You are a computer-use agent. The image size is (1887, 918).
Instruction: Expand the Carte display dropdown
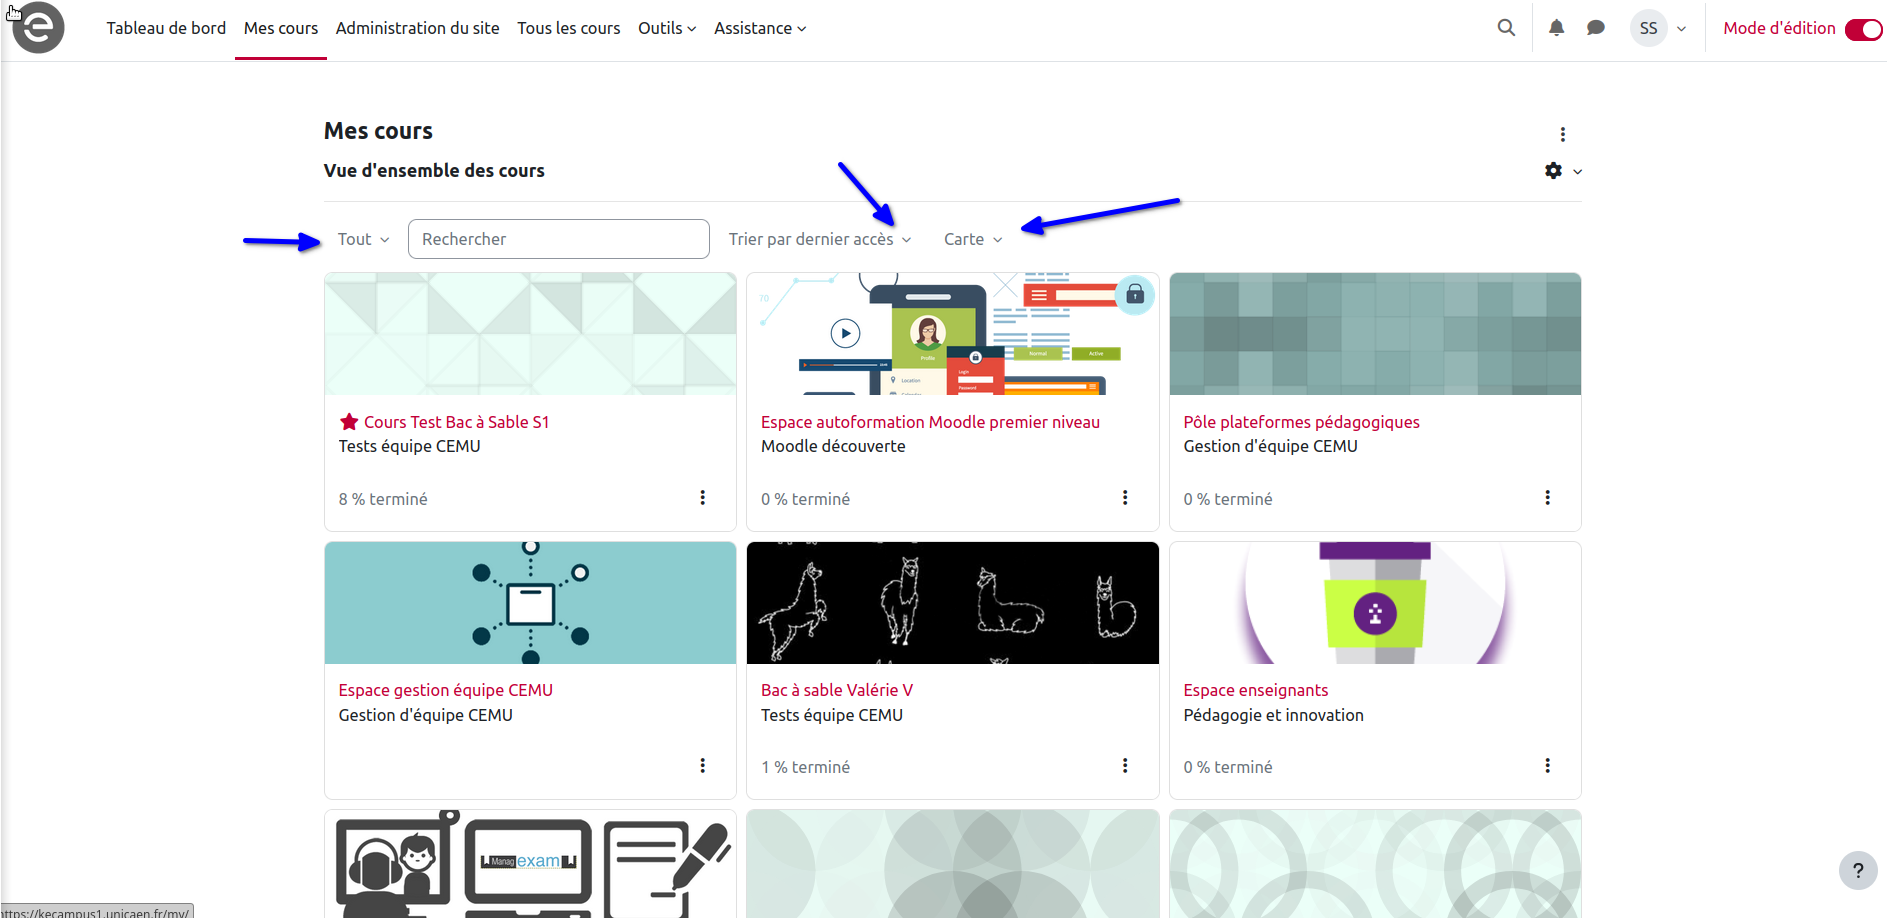(x=972, y=239)
